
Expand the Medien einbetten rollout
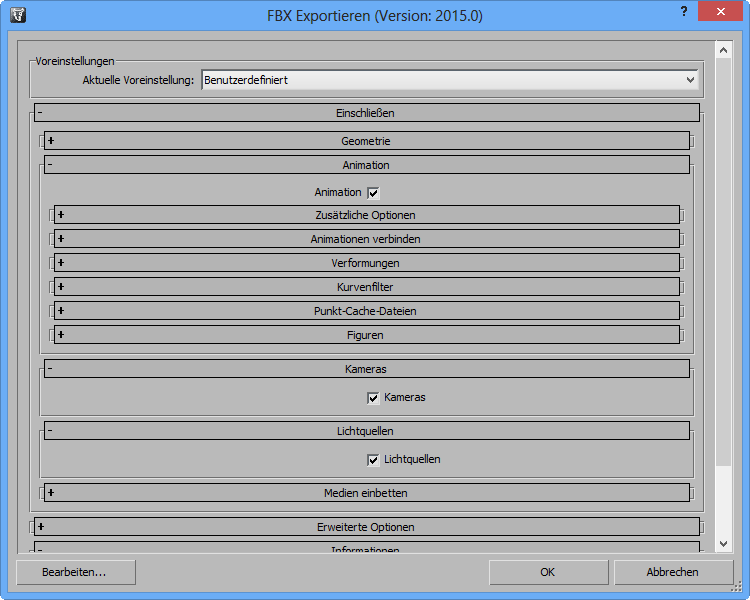tap(367, 493)
